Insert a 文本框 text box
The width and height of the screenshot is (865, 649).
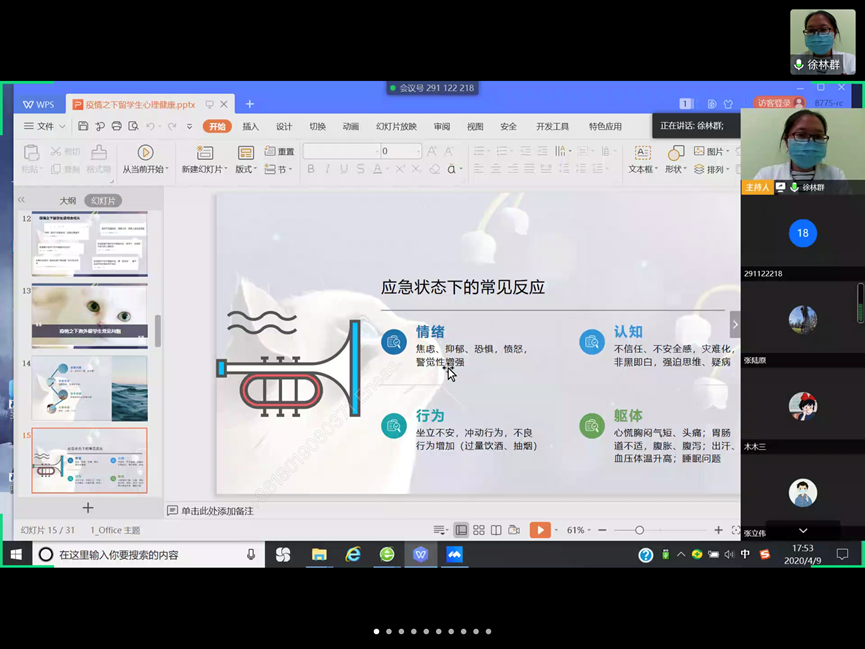coord(642,153)
